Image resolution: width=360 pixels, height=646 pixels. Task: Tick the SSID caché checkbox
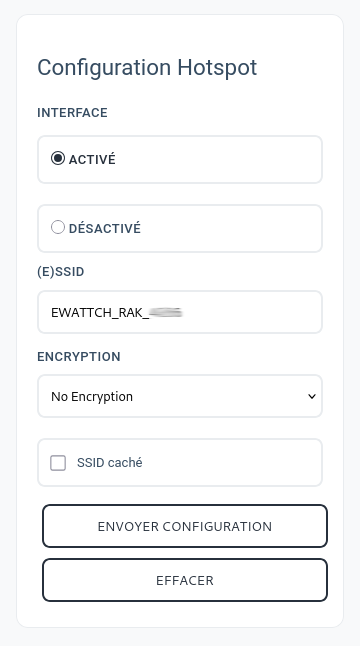[58, 463]
